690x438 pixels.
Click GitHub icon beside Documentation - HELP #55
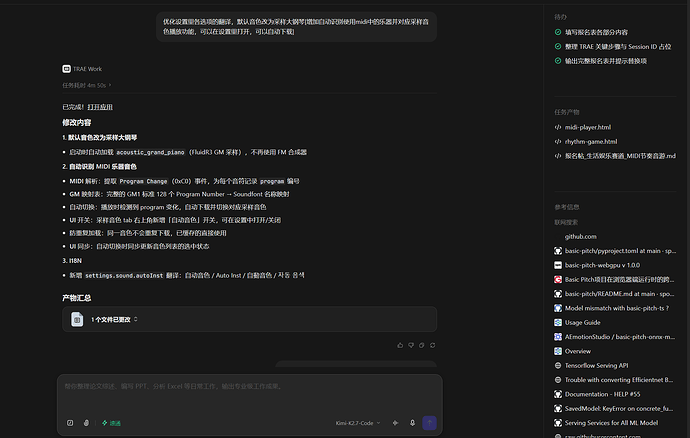click(x=558, y=394)
